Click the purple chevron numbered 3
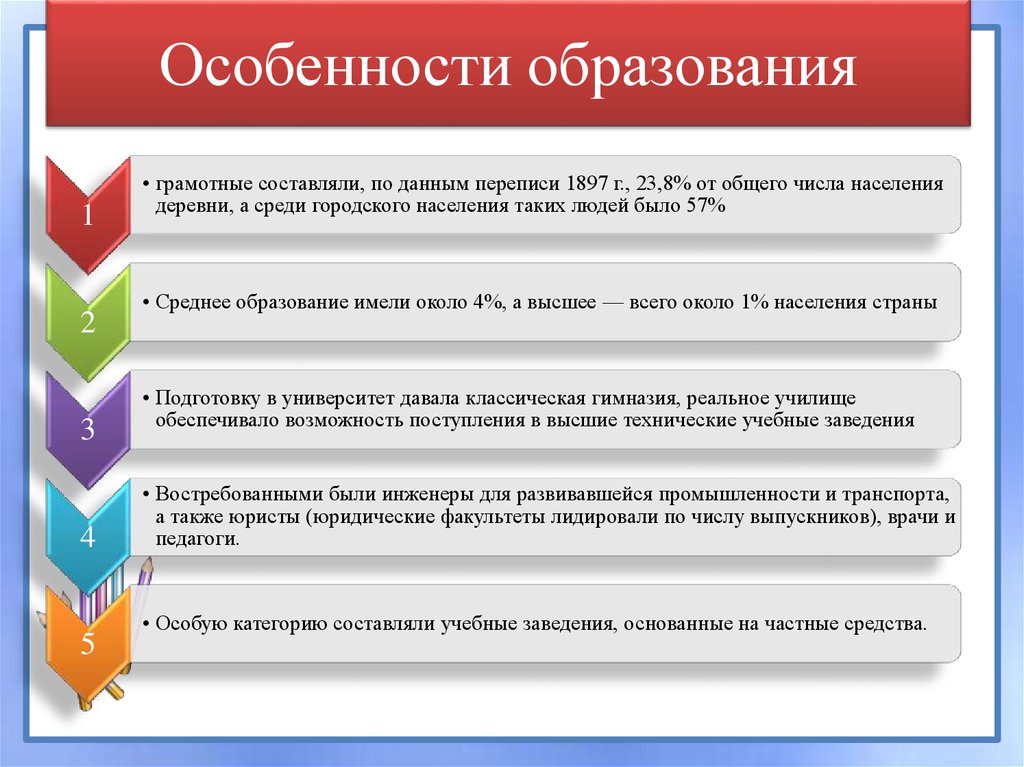Image resolution: width=1024 pixels, height=767 pixels. (88, 428)
